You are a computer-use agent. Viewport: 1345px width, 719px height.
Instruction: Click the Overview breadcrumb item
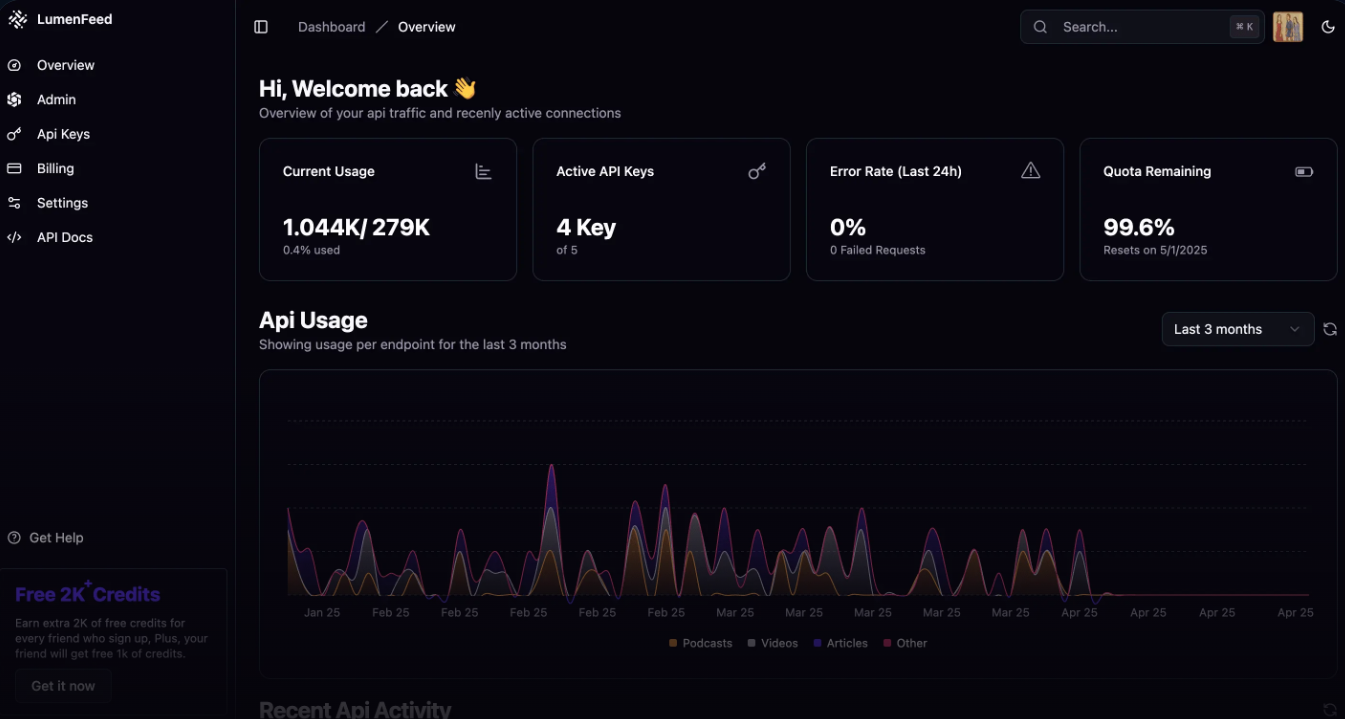click(427, 27)
